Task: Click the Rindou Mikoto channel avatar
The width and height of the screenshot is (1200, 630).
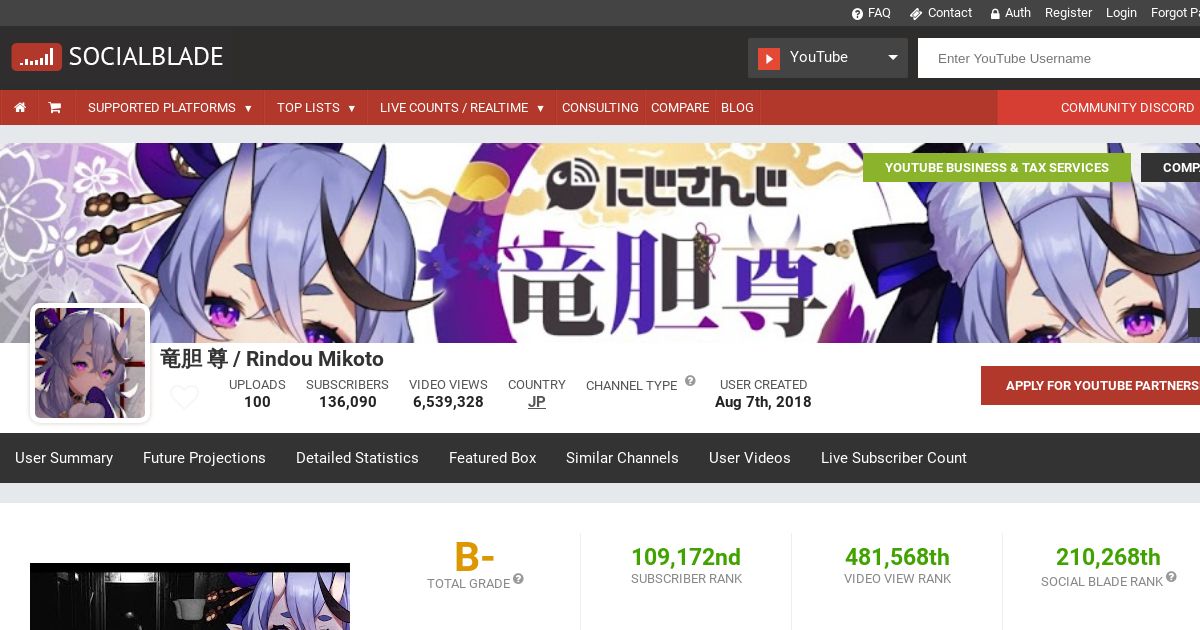Action: click(90, 363)
